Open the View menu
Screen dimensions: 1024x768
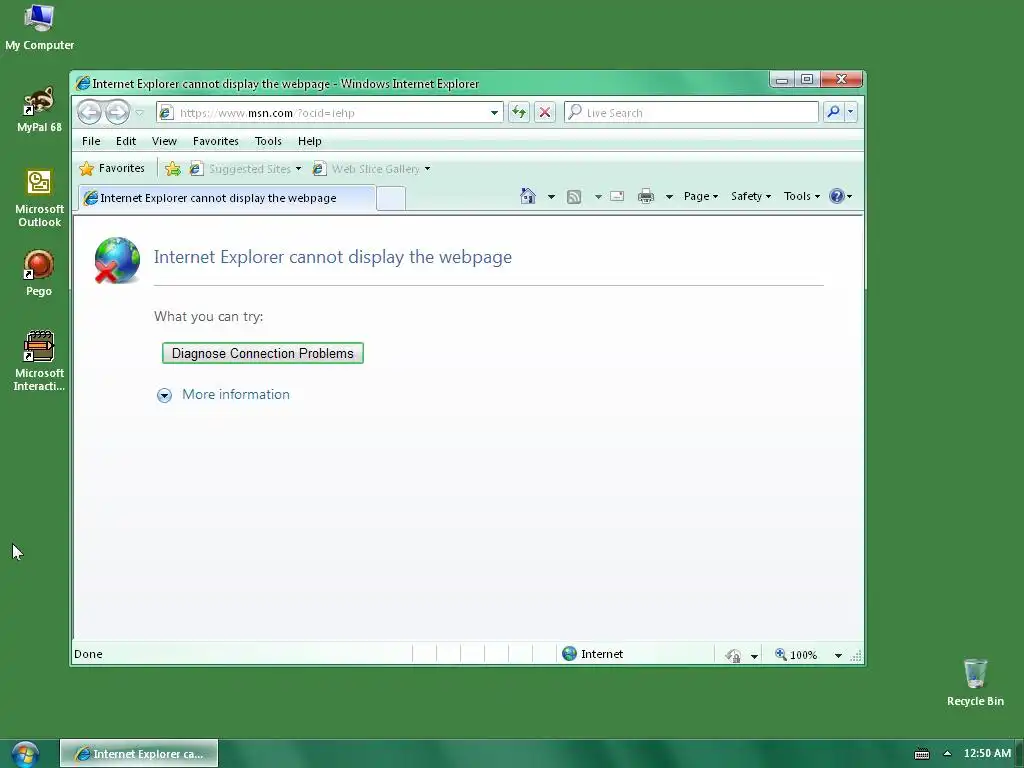point(164,141)
